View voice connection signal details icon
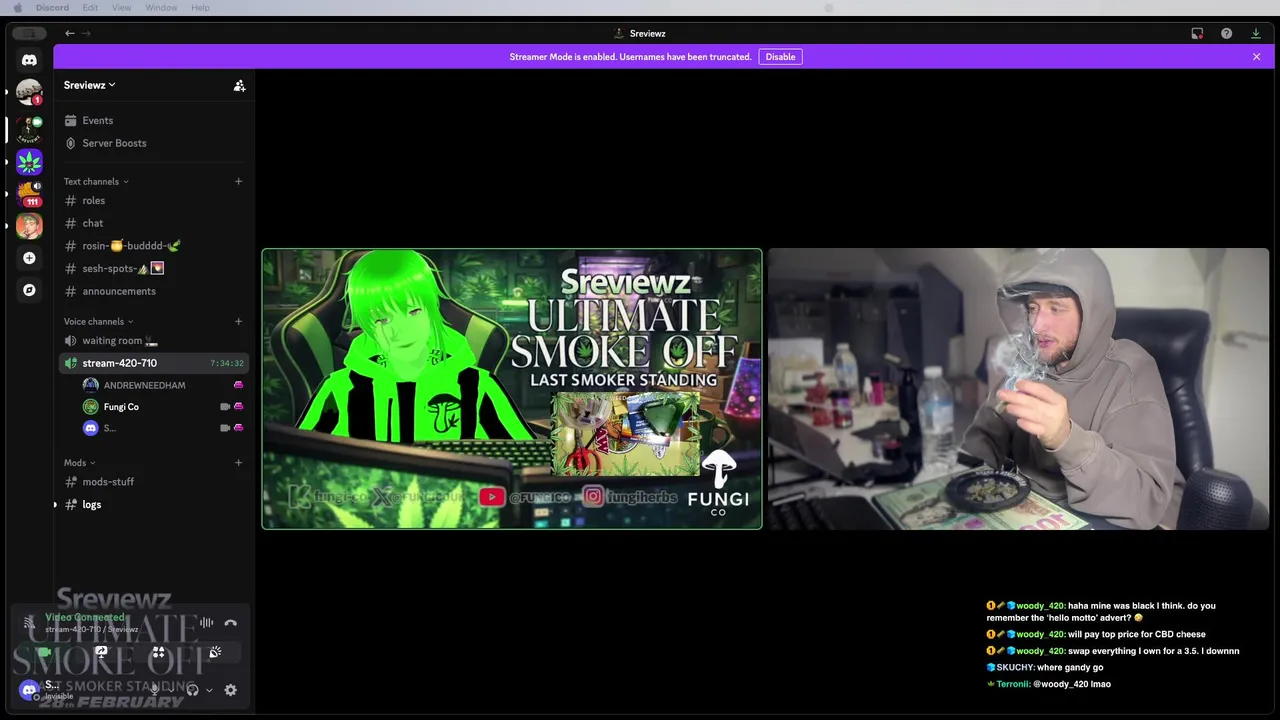This screenshot has width=1280, height=720. click(x=29, y=623)
